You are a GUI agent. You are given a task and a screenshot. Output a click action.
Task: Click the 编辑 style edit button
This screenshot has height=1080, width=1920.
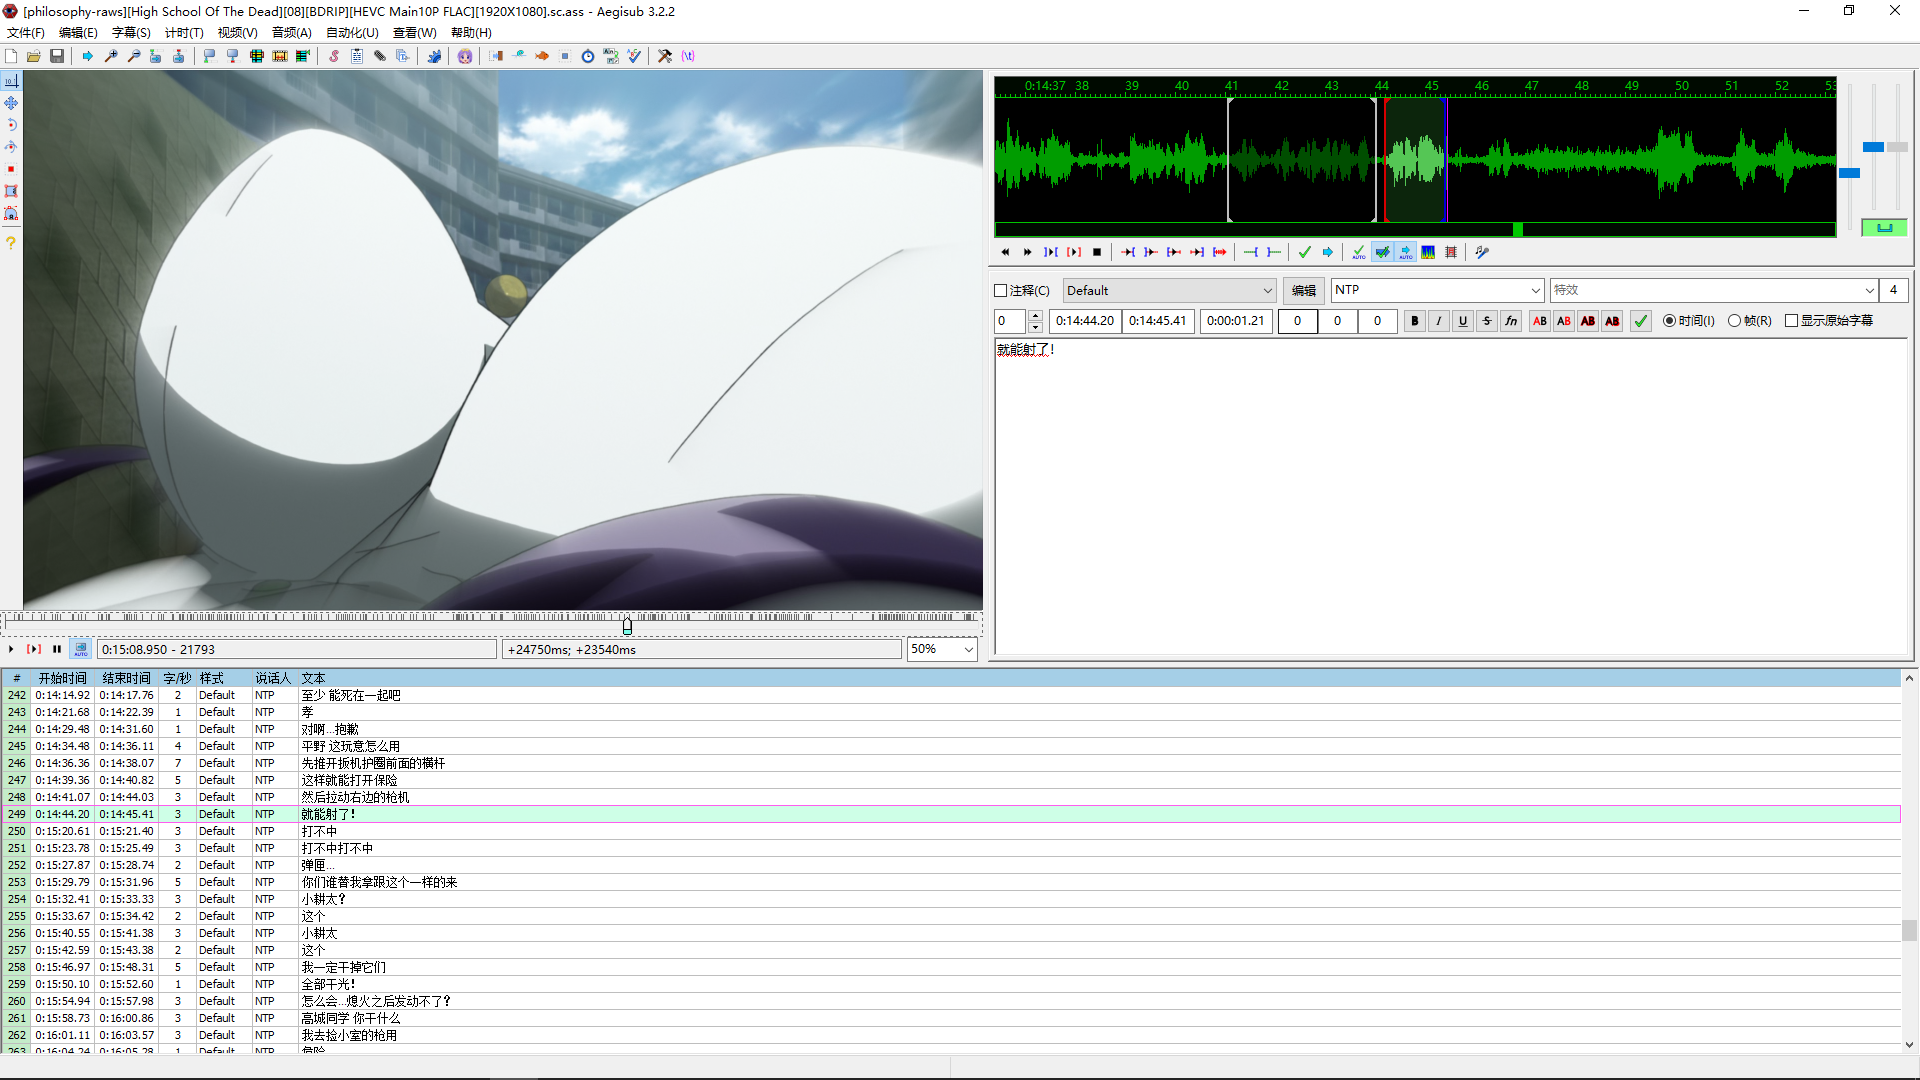pos(1303,291)
